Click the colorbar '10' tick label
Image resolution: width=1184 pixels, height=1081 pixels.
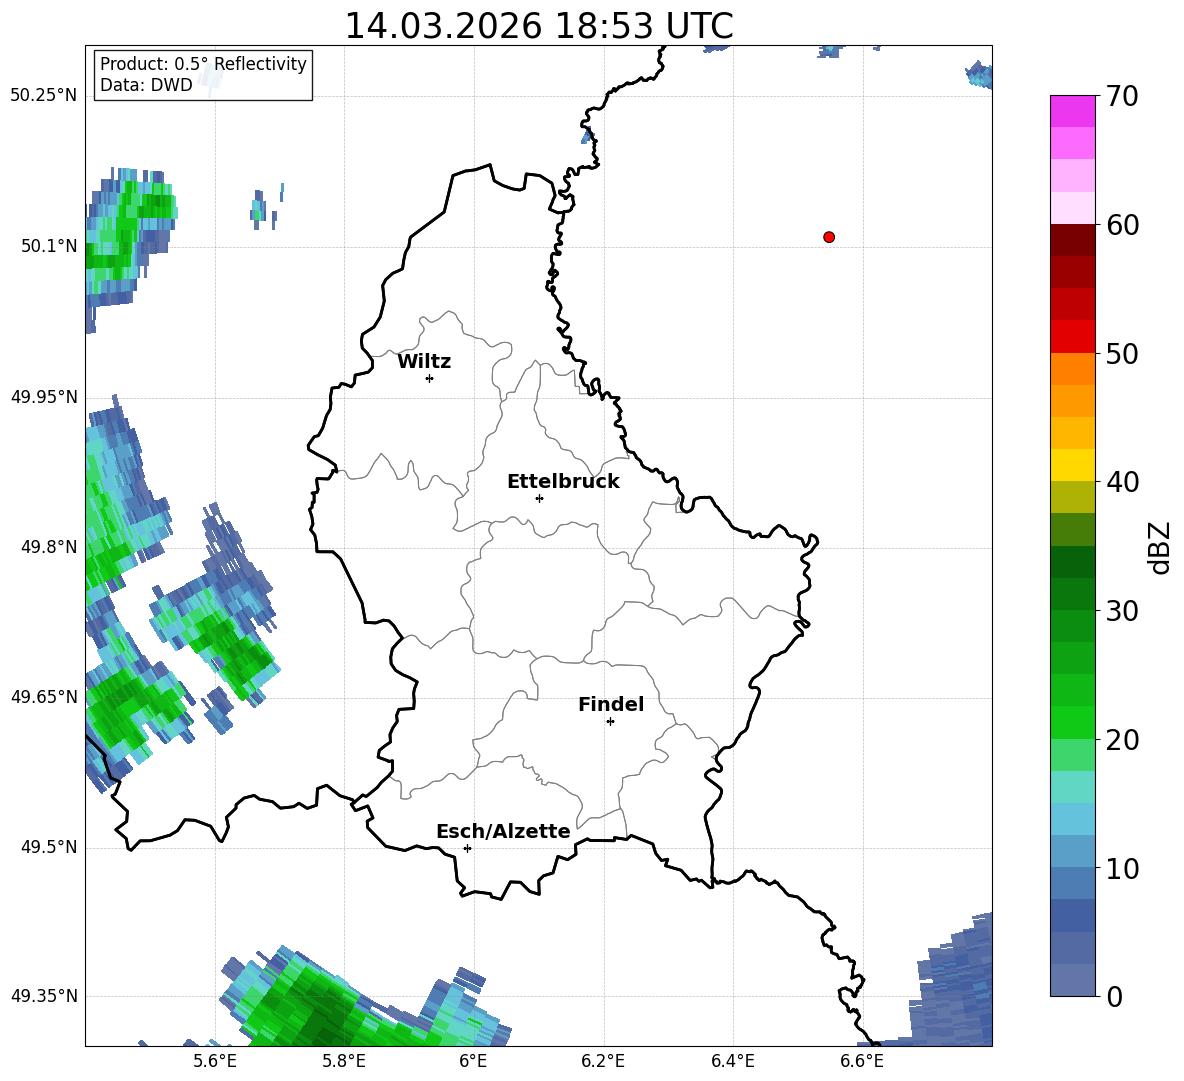point(1122,869)
